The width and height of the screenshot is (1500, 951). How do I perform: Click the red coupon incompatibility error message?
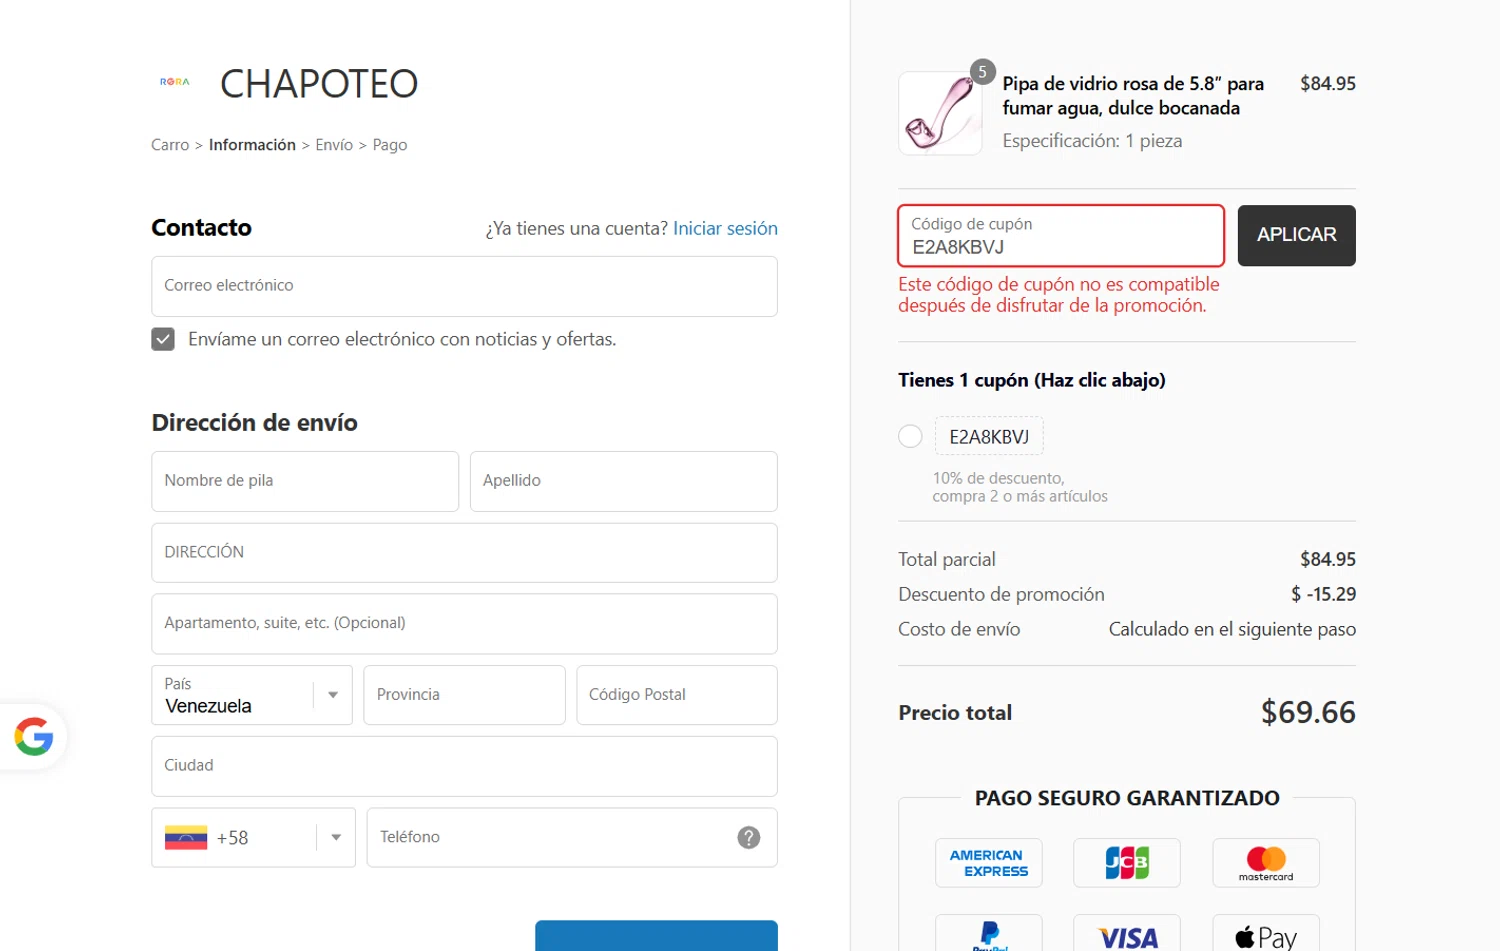click(x=1059, y=295)
